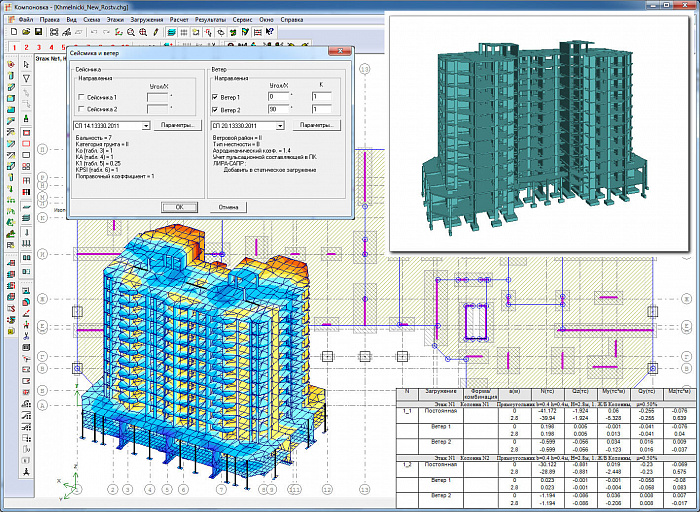Click the table cell value -41.172

546,411
